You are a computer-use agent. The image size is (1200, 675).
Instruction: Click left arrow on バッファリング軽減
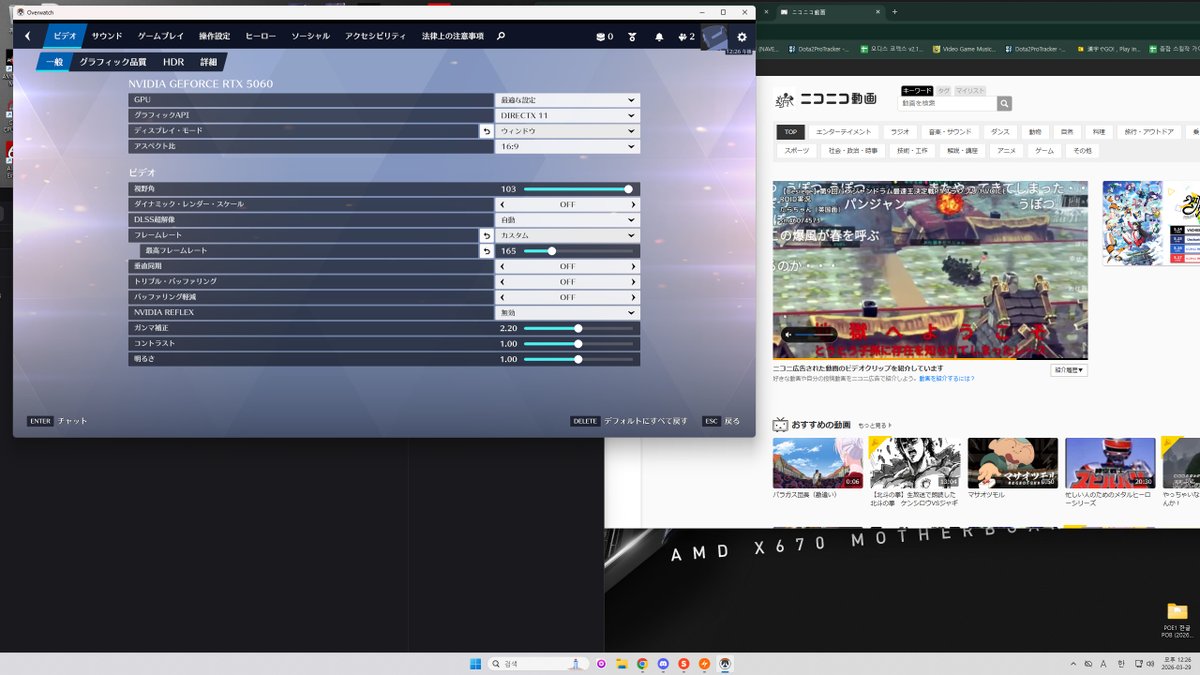pyautogui.click(x=502, y=297)
